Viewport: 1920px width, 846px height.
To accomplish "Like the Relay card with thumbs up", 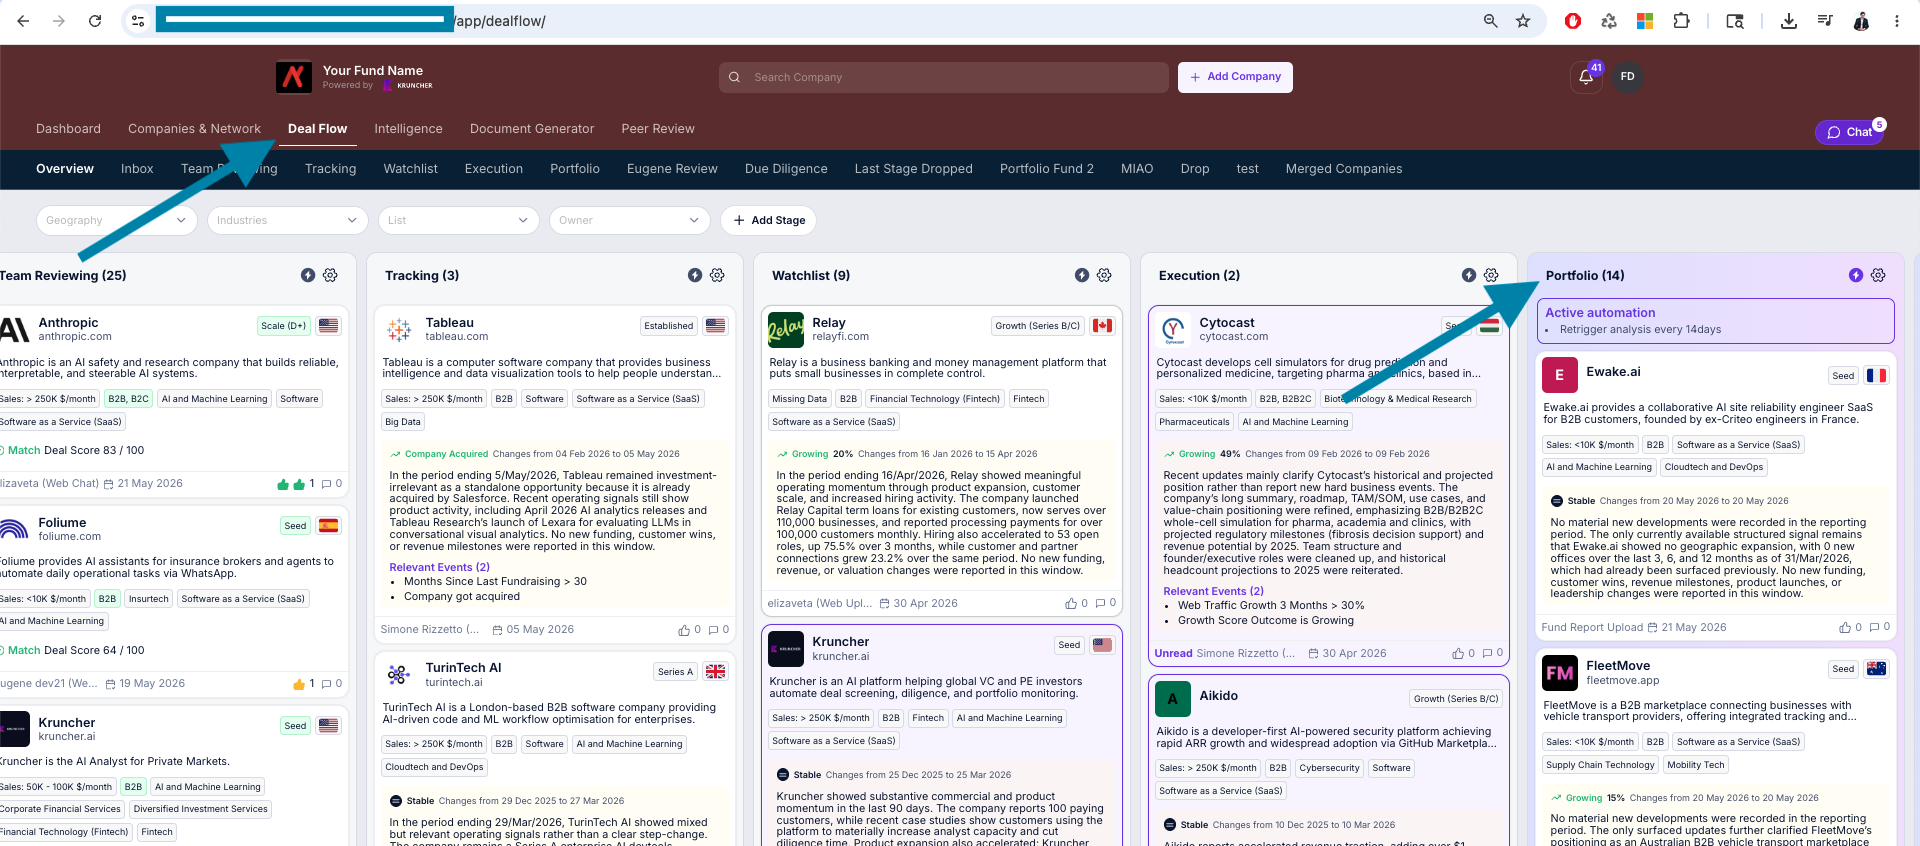I will click(1071, 604).
